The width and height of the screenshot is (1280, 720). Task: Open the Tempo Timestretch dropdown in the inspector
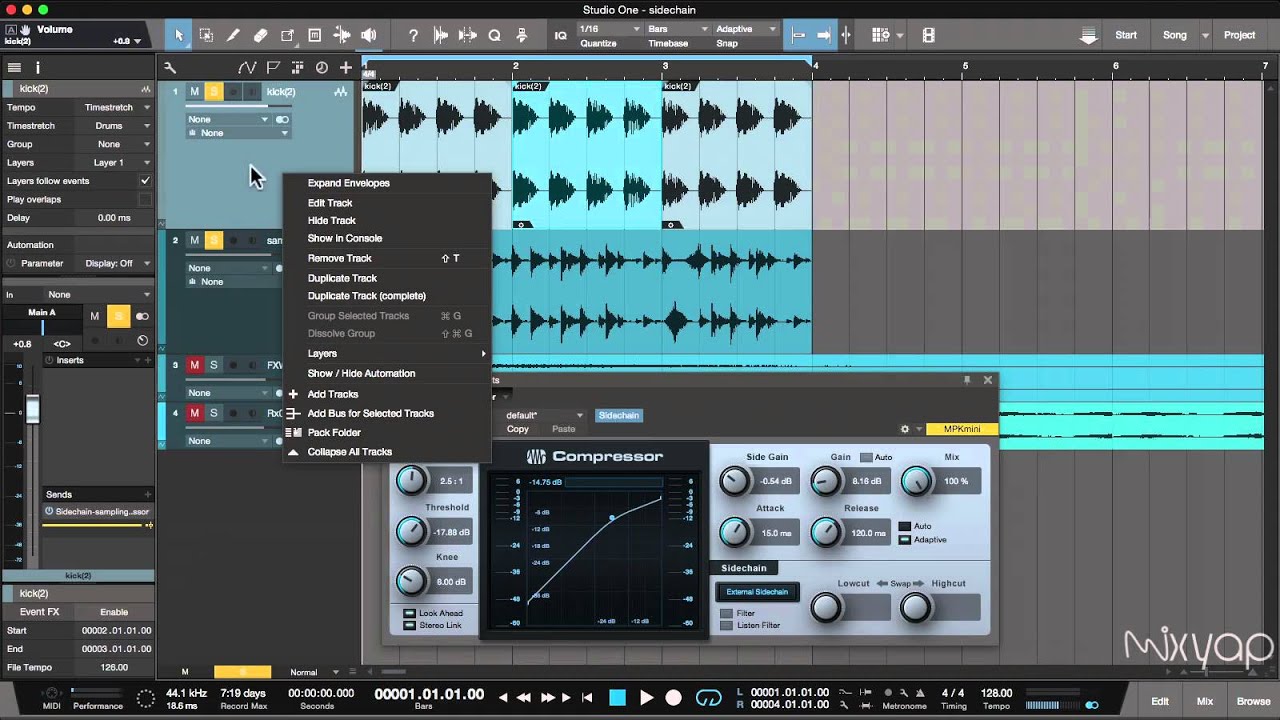click(115, 107)
